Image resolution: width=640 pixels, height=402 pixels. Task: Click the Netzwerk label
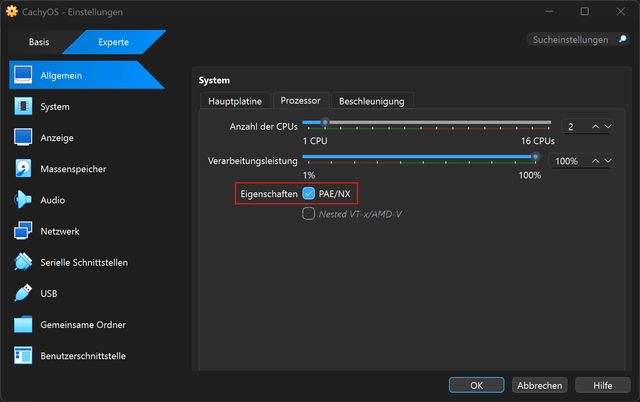coord(60,231)
